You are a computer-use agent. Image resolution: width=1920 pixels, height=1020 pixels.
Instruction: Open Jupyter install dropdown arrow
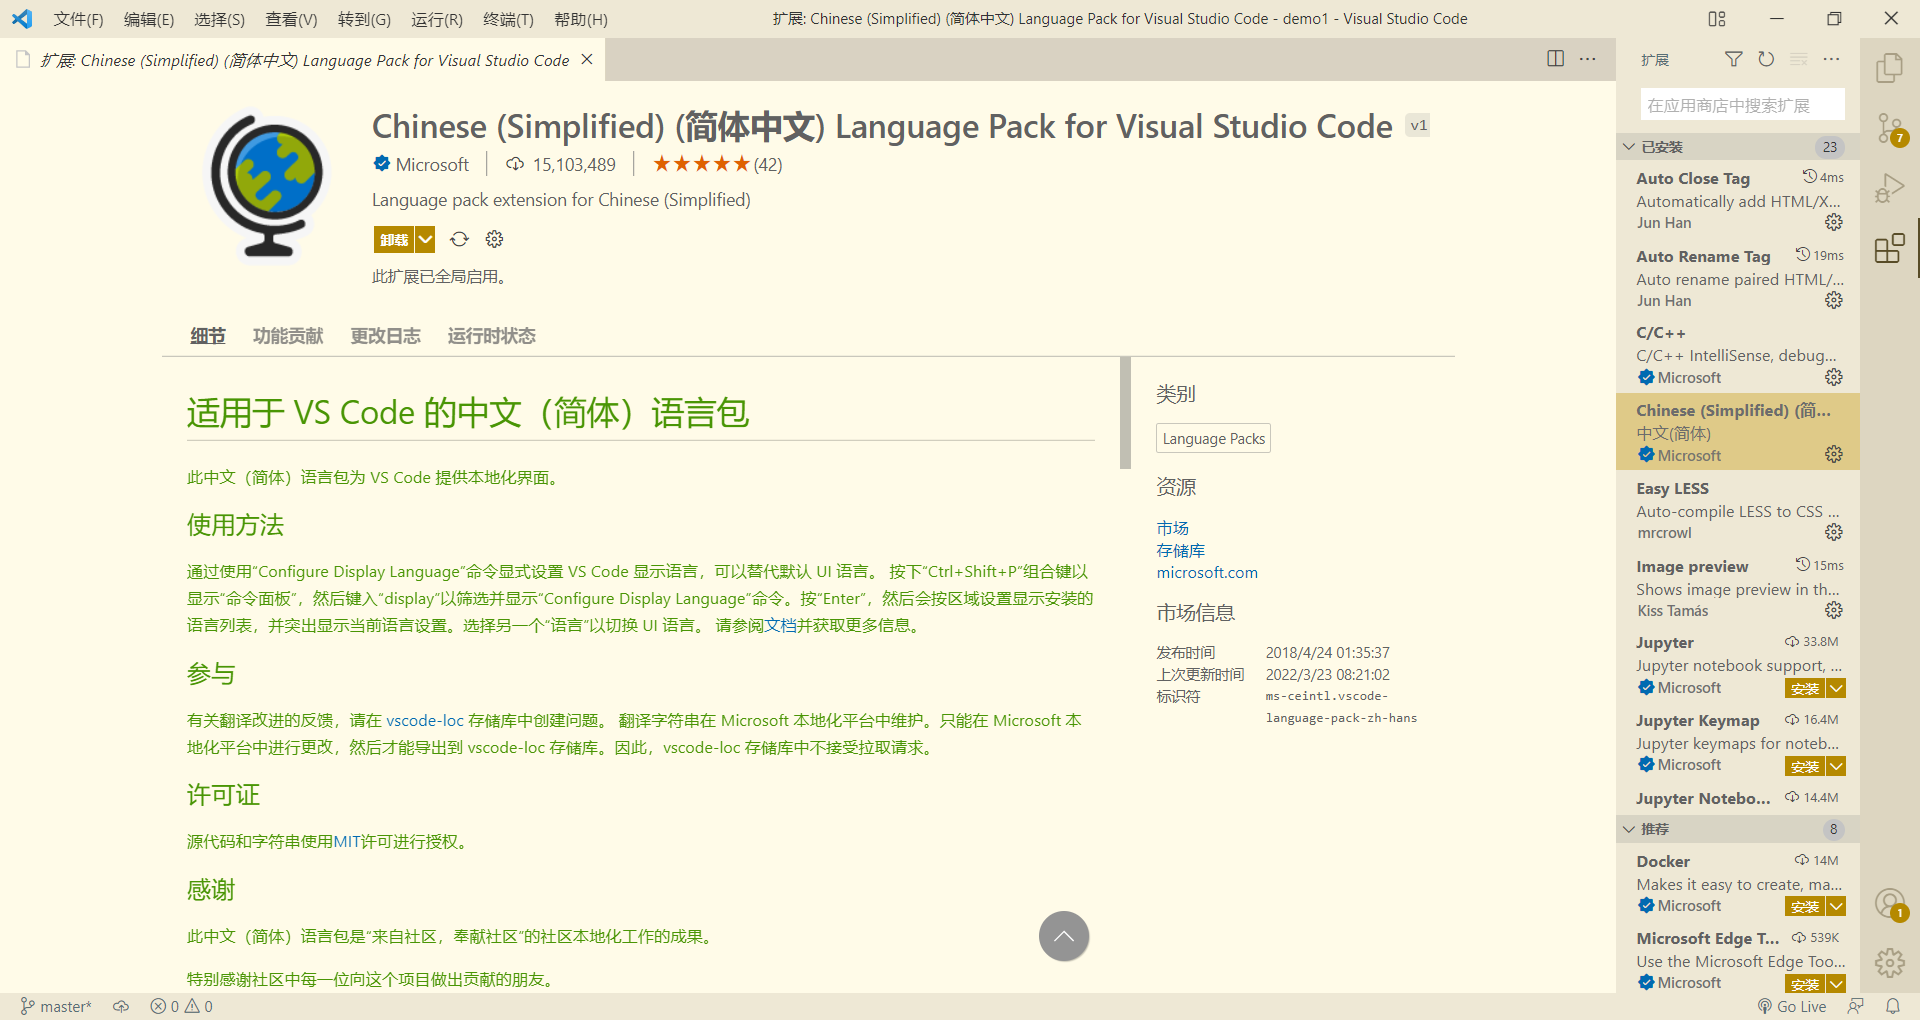pyautogui.click(x=1836, y=688)
